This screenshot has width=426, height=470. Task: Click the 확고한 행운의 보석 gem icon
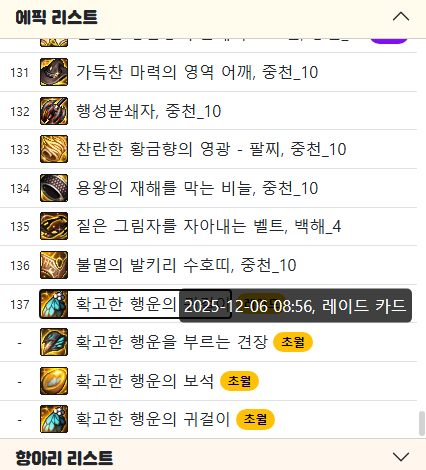tap(54, 381)
